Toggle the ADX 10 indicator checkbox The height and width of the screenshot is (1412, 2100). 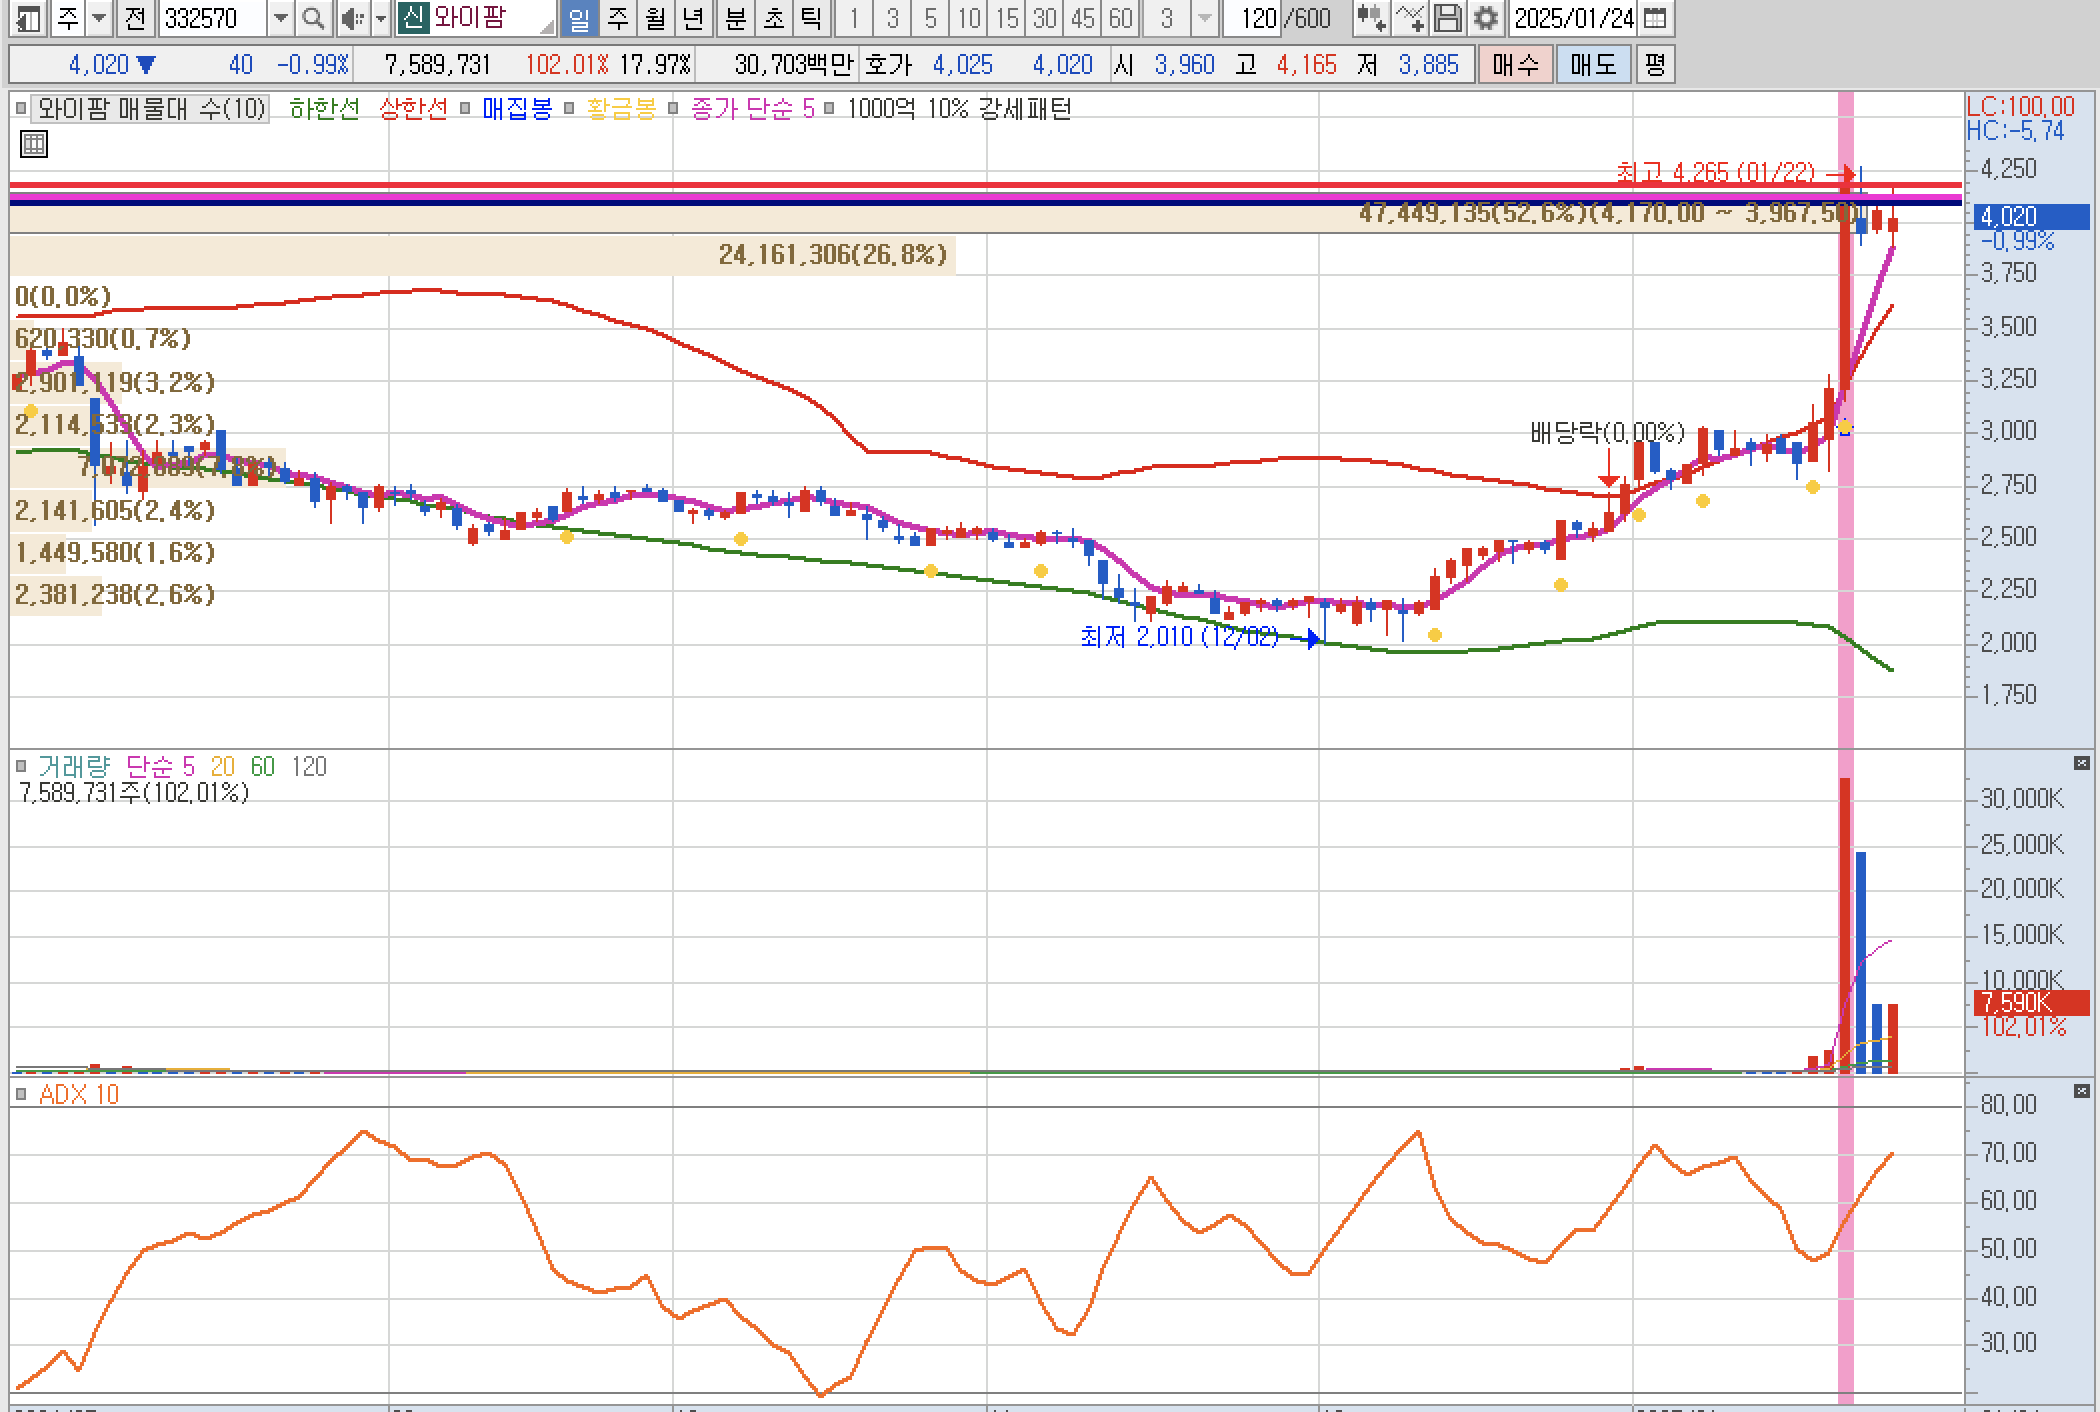pos(21,1094)
